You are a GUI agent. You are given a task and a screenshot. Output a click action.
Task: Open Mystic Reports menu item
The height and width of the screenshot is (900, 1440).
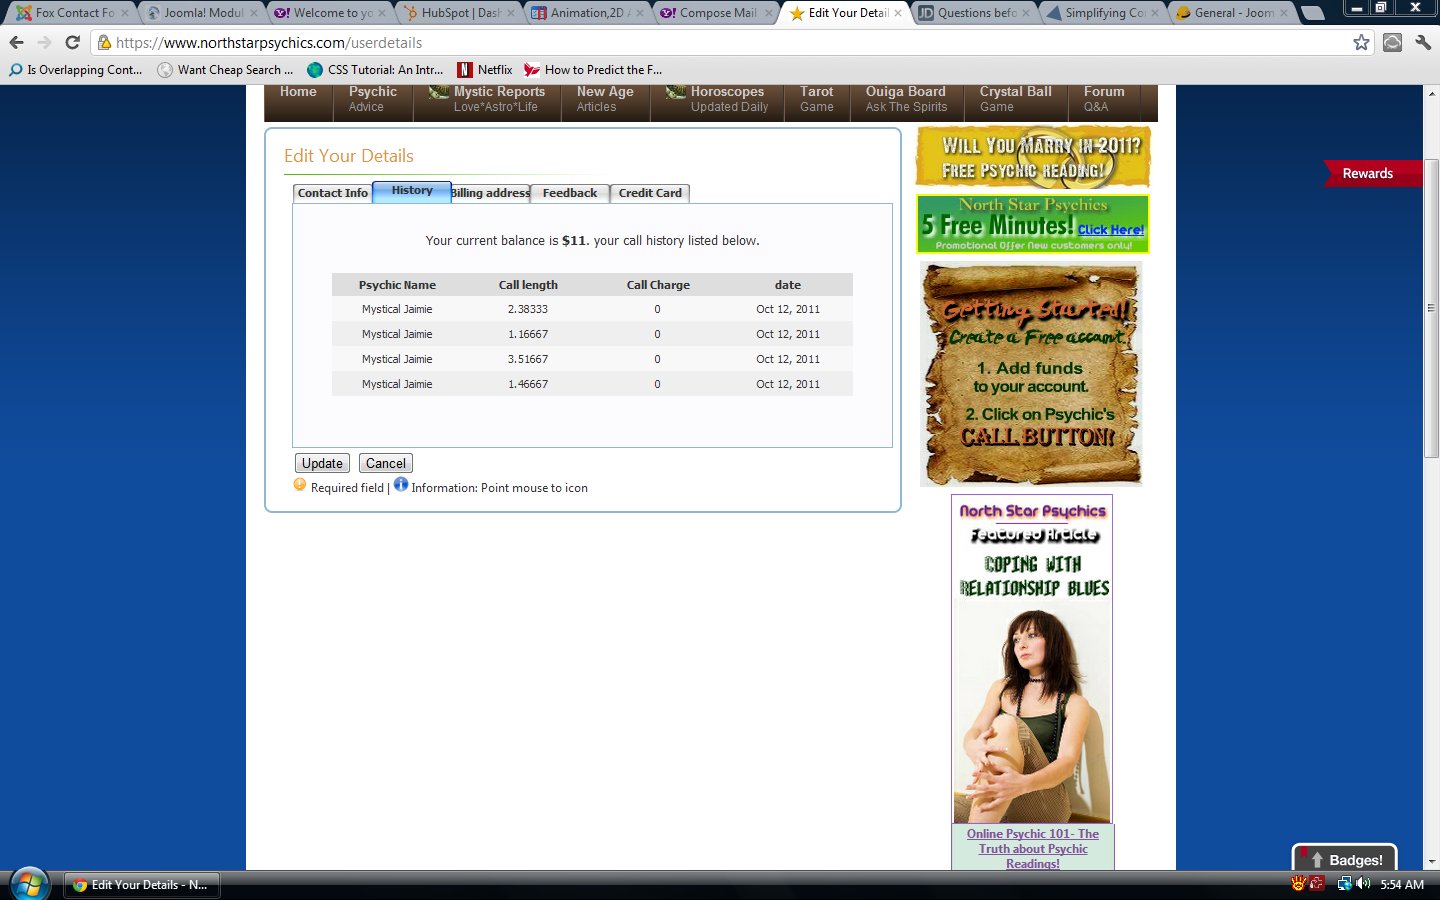[487, 98]
